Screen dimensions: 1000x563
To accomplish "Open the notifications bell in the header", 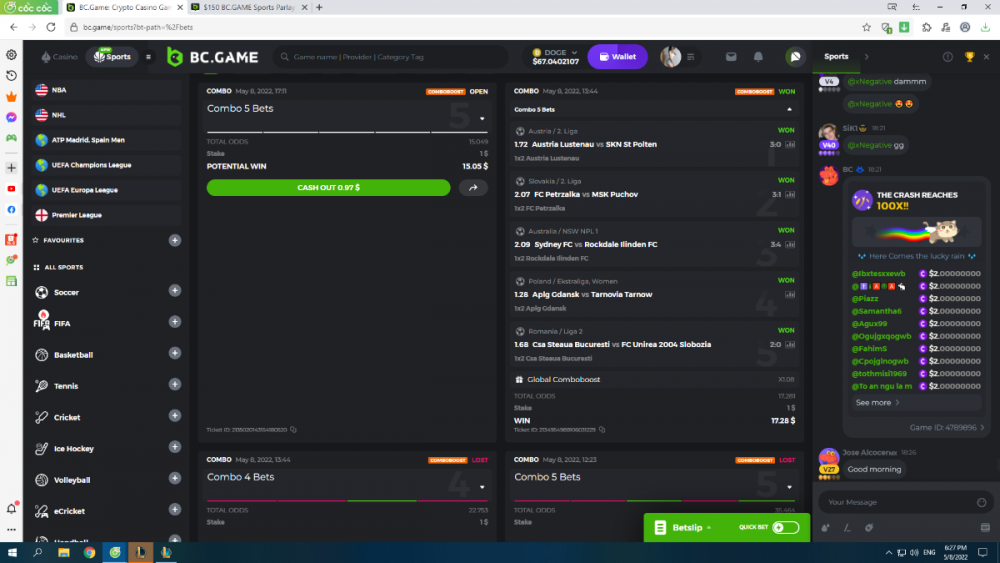I will (758, 57).
